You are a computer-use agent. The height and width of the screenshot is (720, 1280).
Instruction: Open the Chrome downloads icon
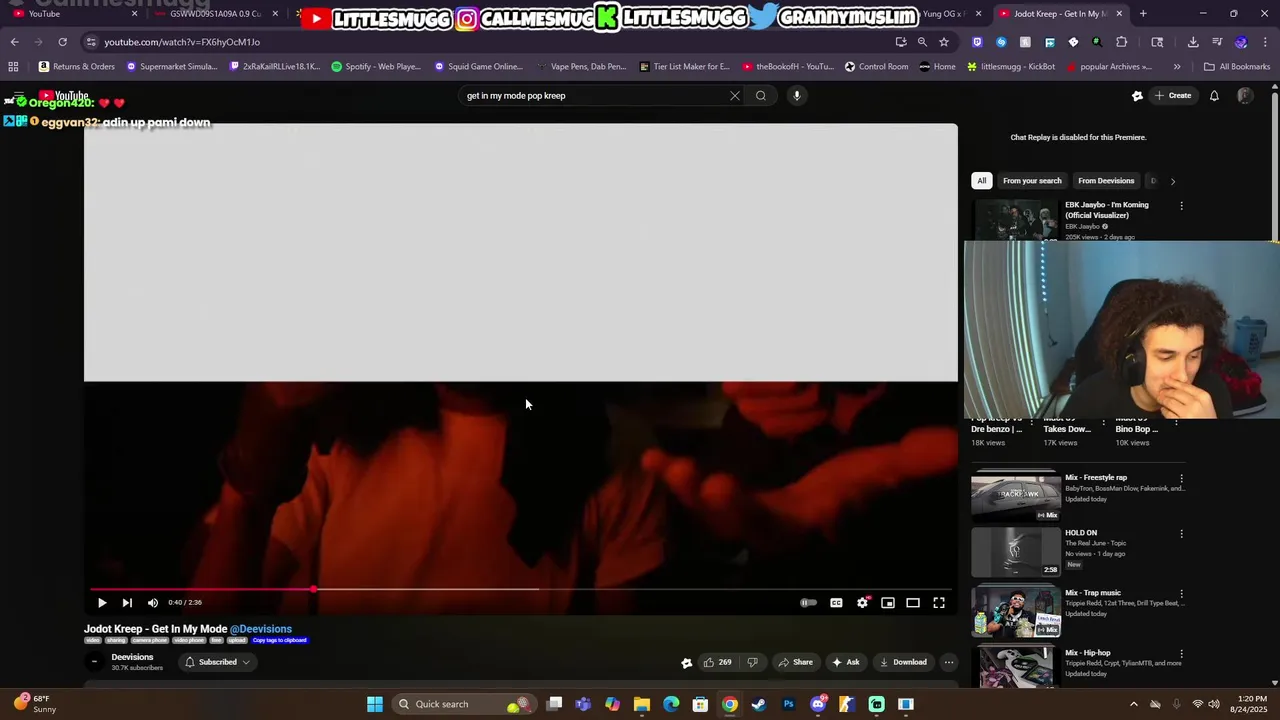(x=1193, y=42)
